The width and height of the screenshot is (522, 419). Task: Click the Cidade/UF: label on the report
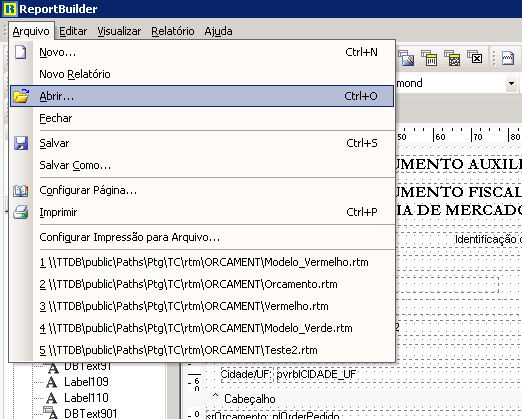246,374
